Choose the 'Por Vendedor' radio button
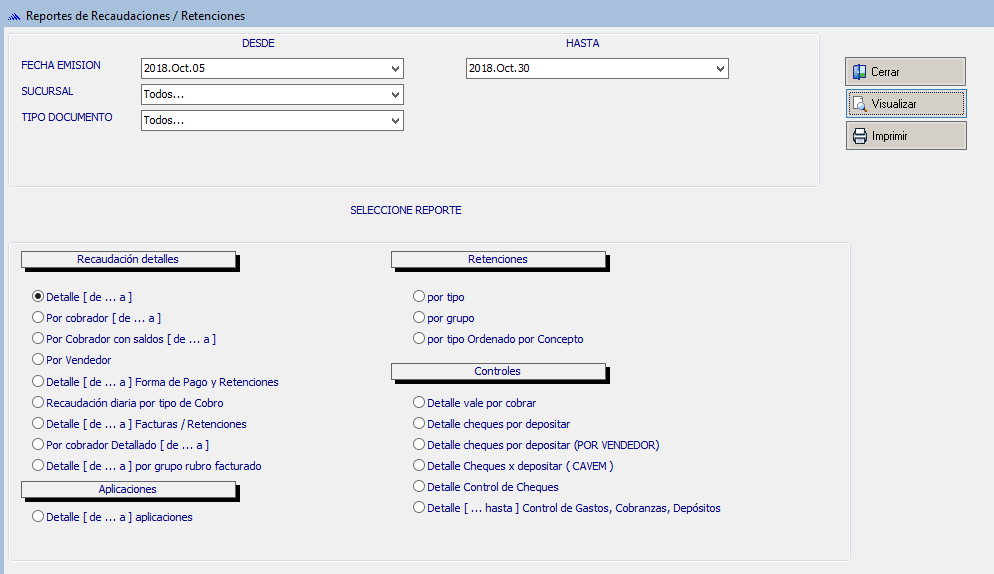 pos(39,360)
